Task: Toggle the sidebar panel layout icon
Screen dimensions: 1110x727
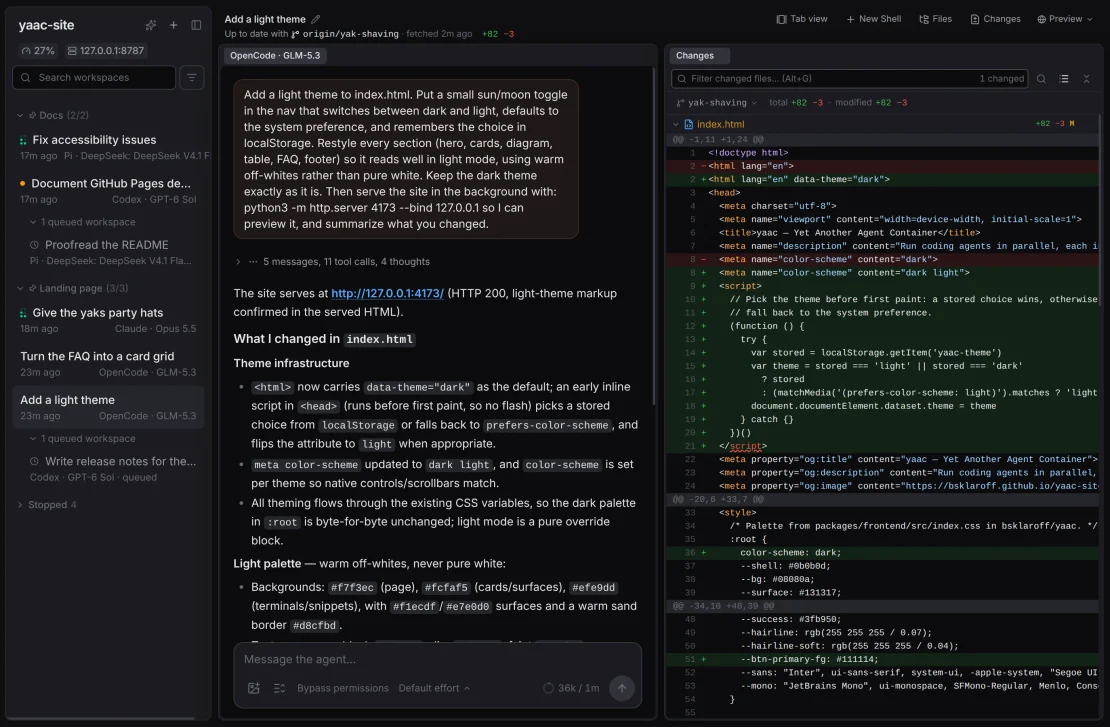Action: tap(196, 25)
